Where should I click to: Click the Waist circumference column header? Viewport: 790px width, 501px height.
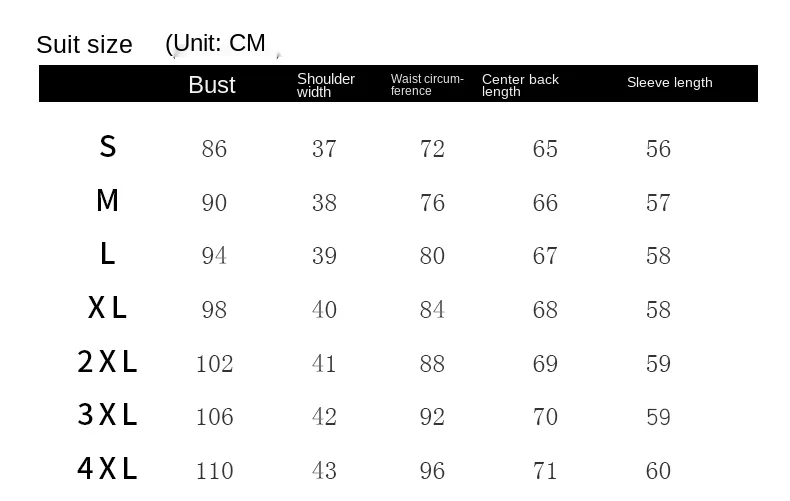pos(427,85)
